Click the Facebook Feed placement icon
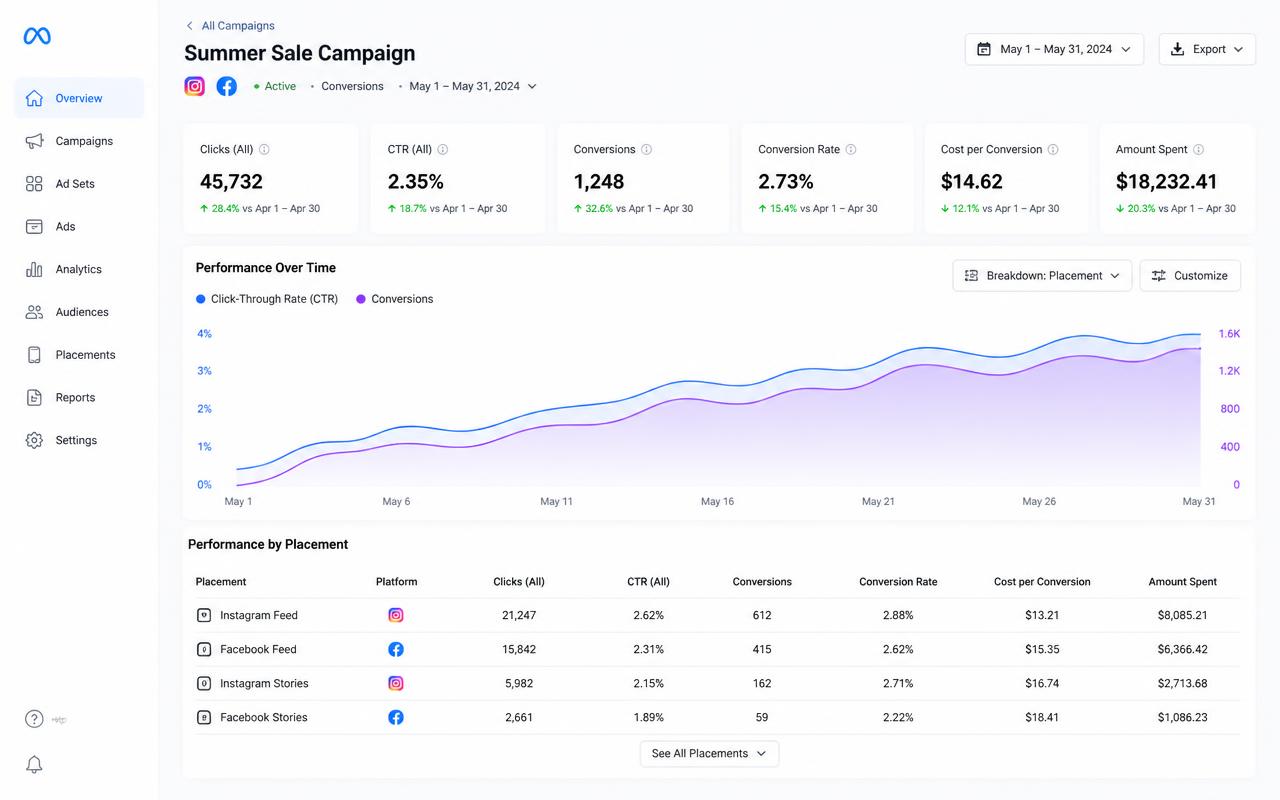 [204, 650]
